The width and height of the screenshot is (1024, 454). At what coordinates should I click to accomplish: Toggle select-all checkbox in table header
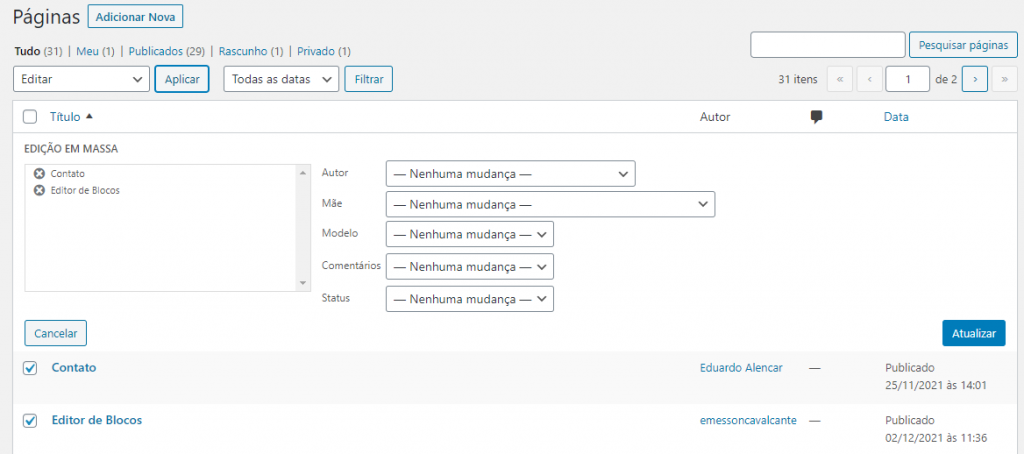click(29, 117)
